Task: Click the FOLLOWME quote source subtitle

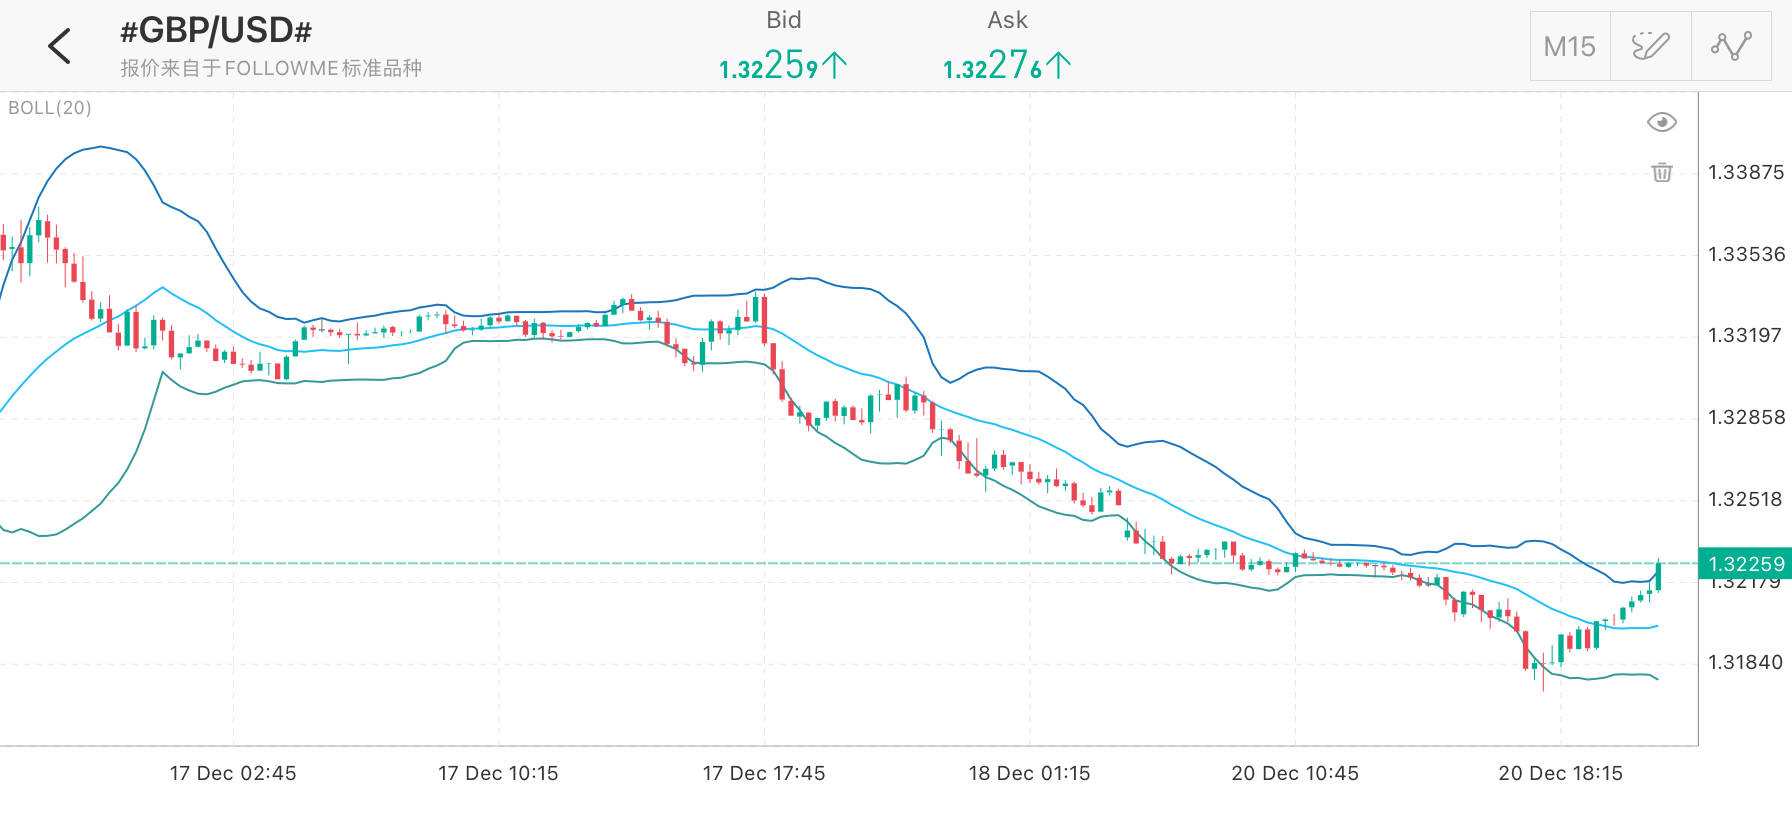Action: click(271, 68)
